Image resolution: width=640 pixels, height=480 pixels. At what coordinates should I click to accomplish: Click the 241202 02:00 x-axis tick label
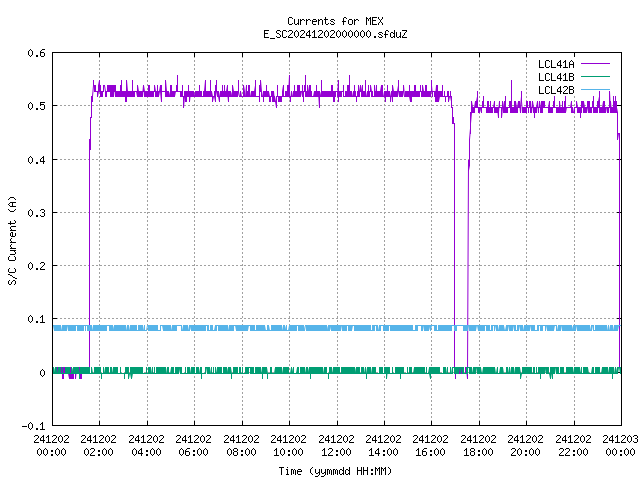98,446
